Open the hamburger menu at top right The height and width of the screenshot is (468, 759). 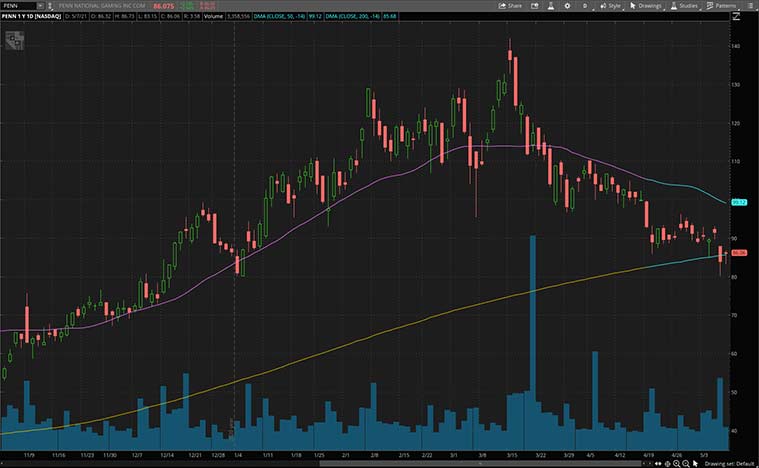[x=750, y=5]
